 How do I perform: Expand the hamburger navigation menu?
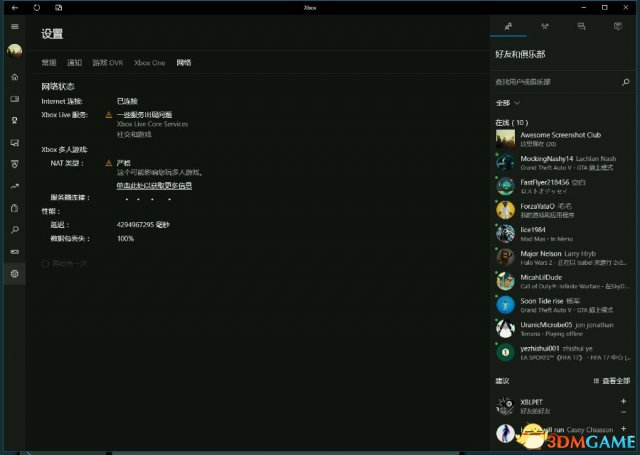15,27
